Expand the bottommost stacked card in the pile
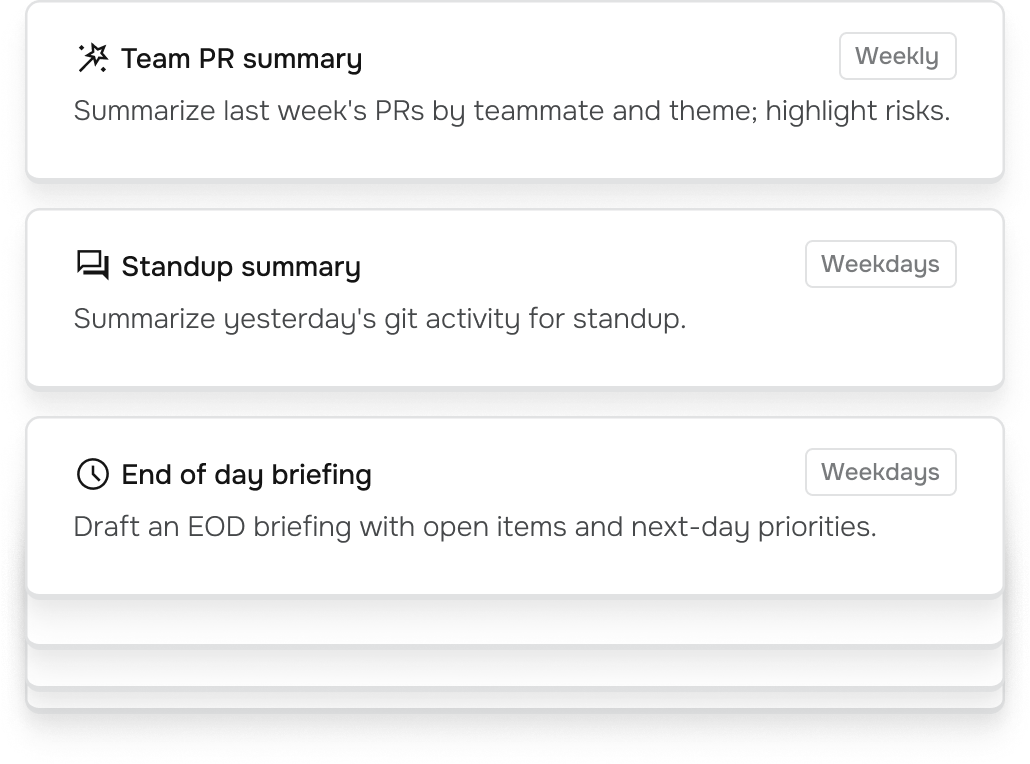This screenshot has width=1030, height=764. click(514, 699)
